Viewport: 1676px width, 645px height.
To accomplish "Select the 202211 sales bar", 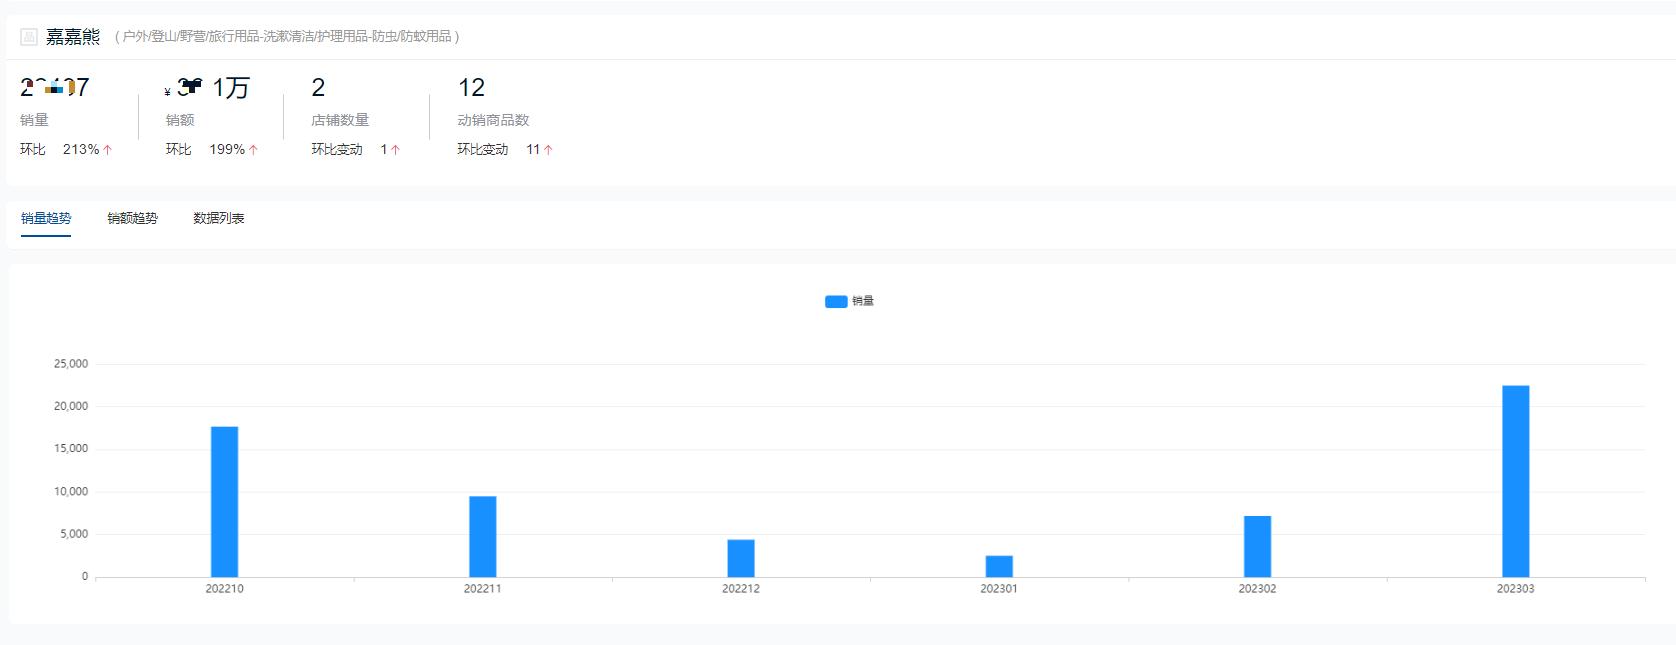I will 483,537.
